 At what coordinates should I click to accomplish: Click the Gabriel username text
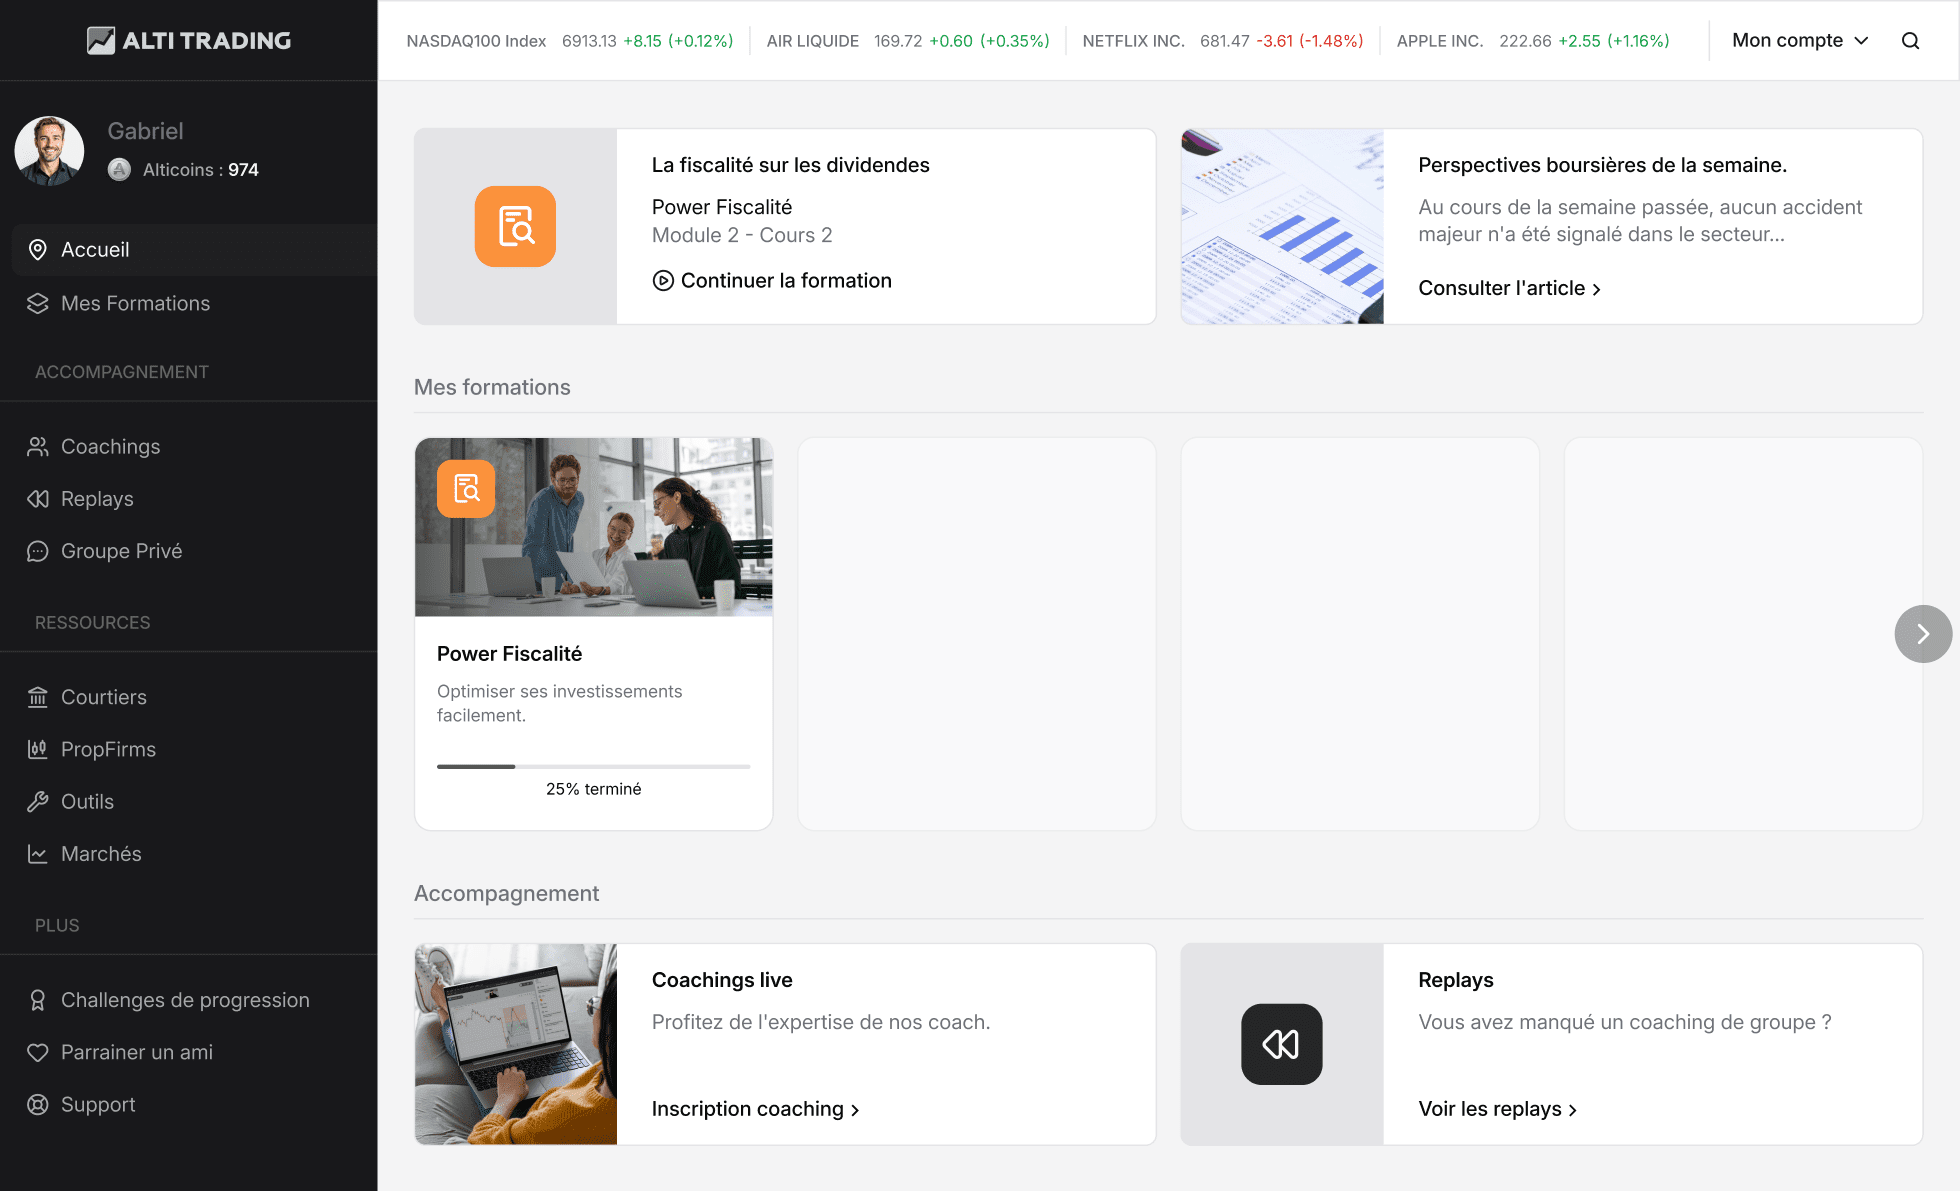click(145, 132)
